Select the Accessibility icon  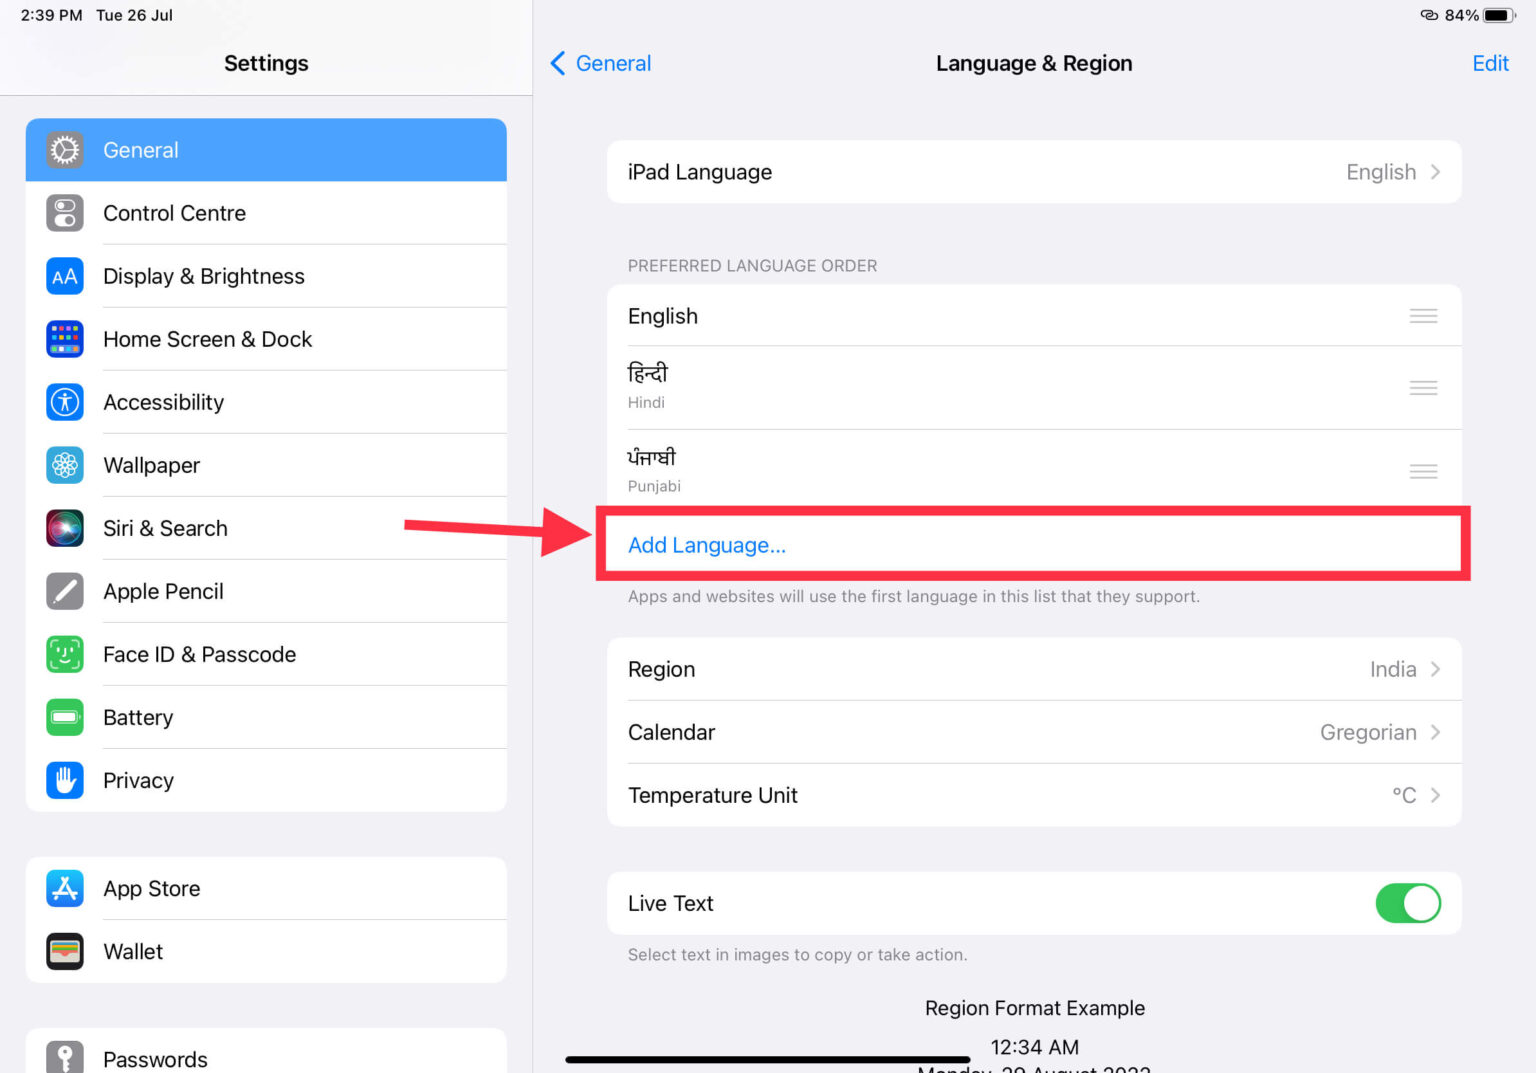(x=64, y=402)
